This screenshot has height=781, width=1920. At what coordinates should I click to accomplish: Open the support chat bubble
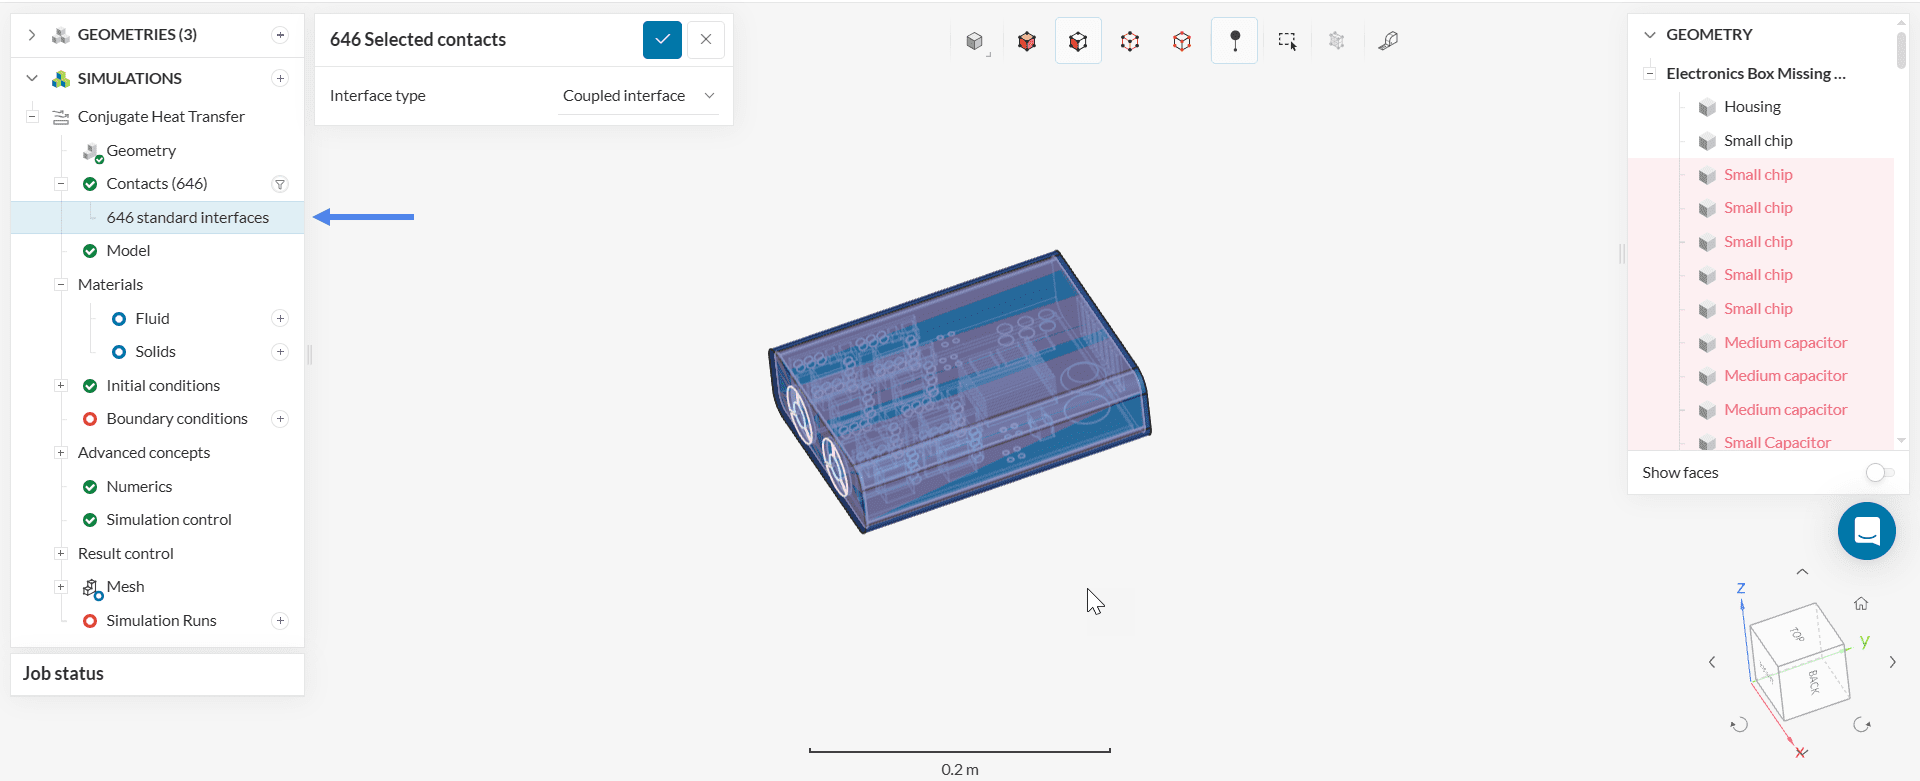(x=1866, y=531)
